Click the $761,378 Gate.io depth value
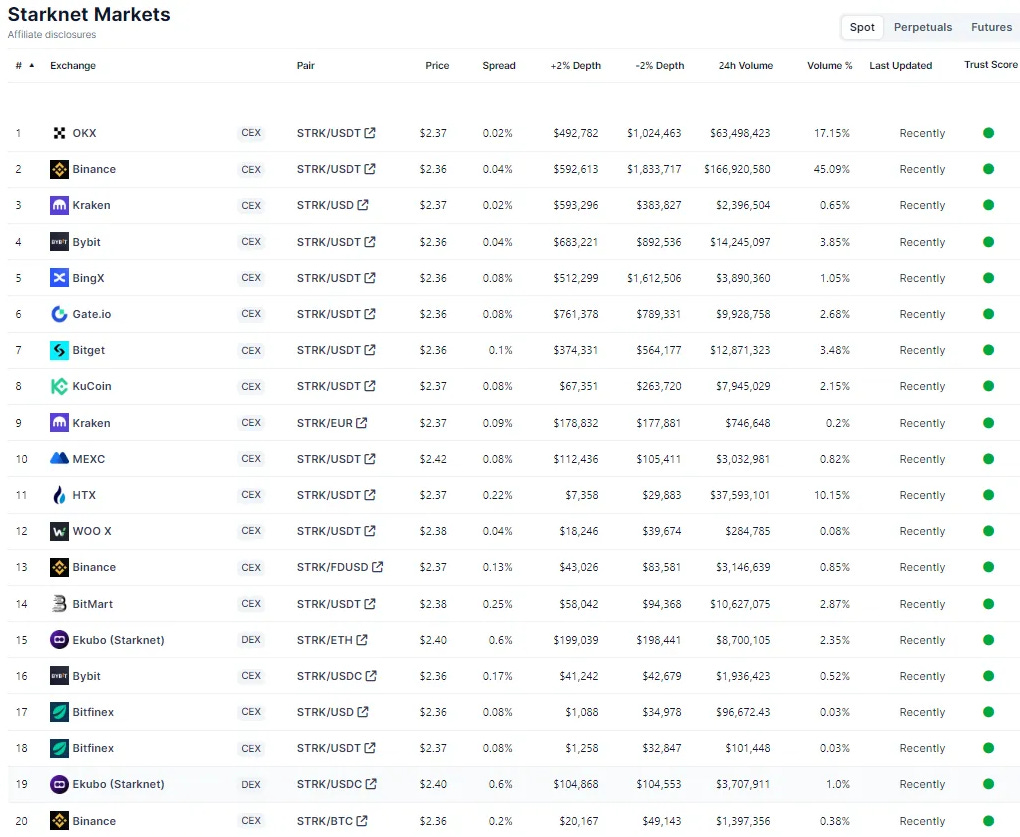Viewport: 1020px width, 837px height. tap(576, 314)
